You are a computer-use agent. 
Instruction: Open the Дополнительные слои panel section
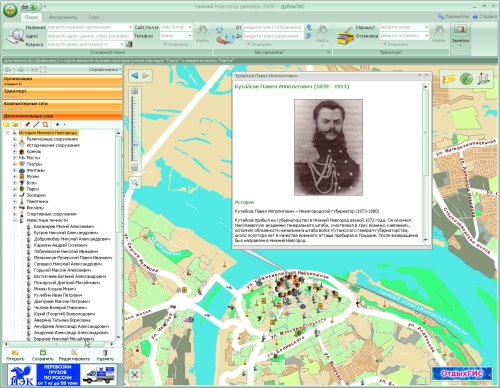coord(62,116)
